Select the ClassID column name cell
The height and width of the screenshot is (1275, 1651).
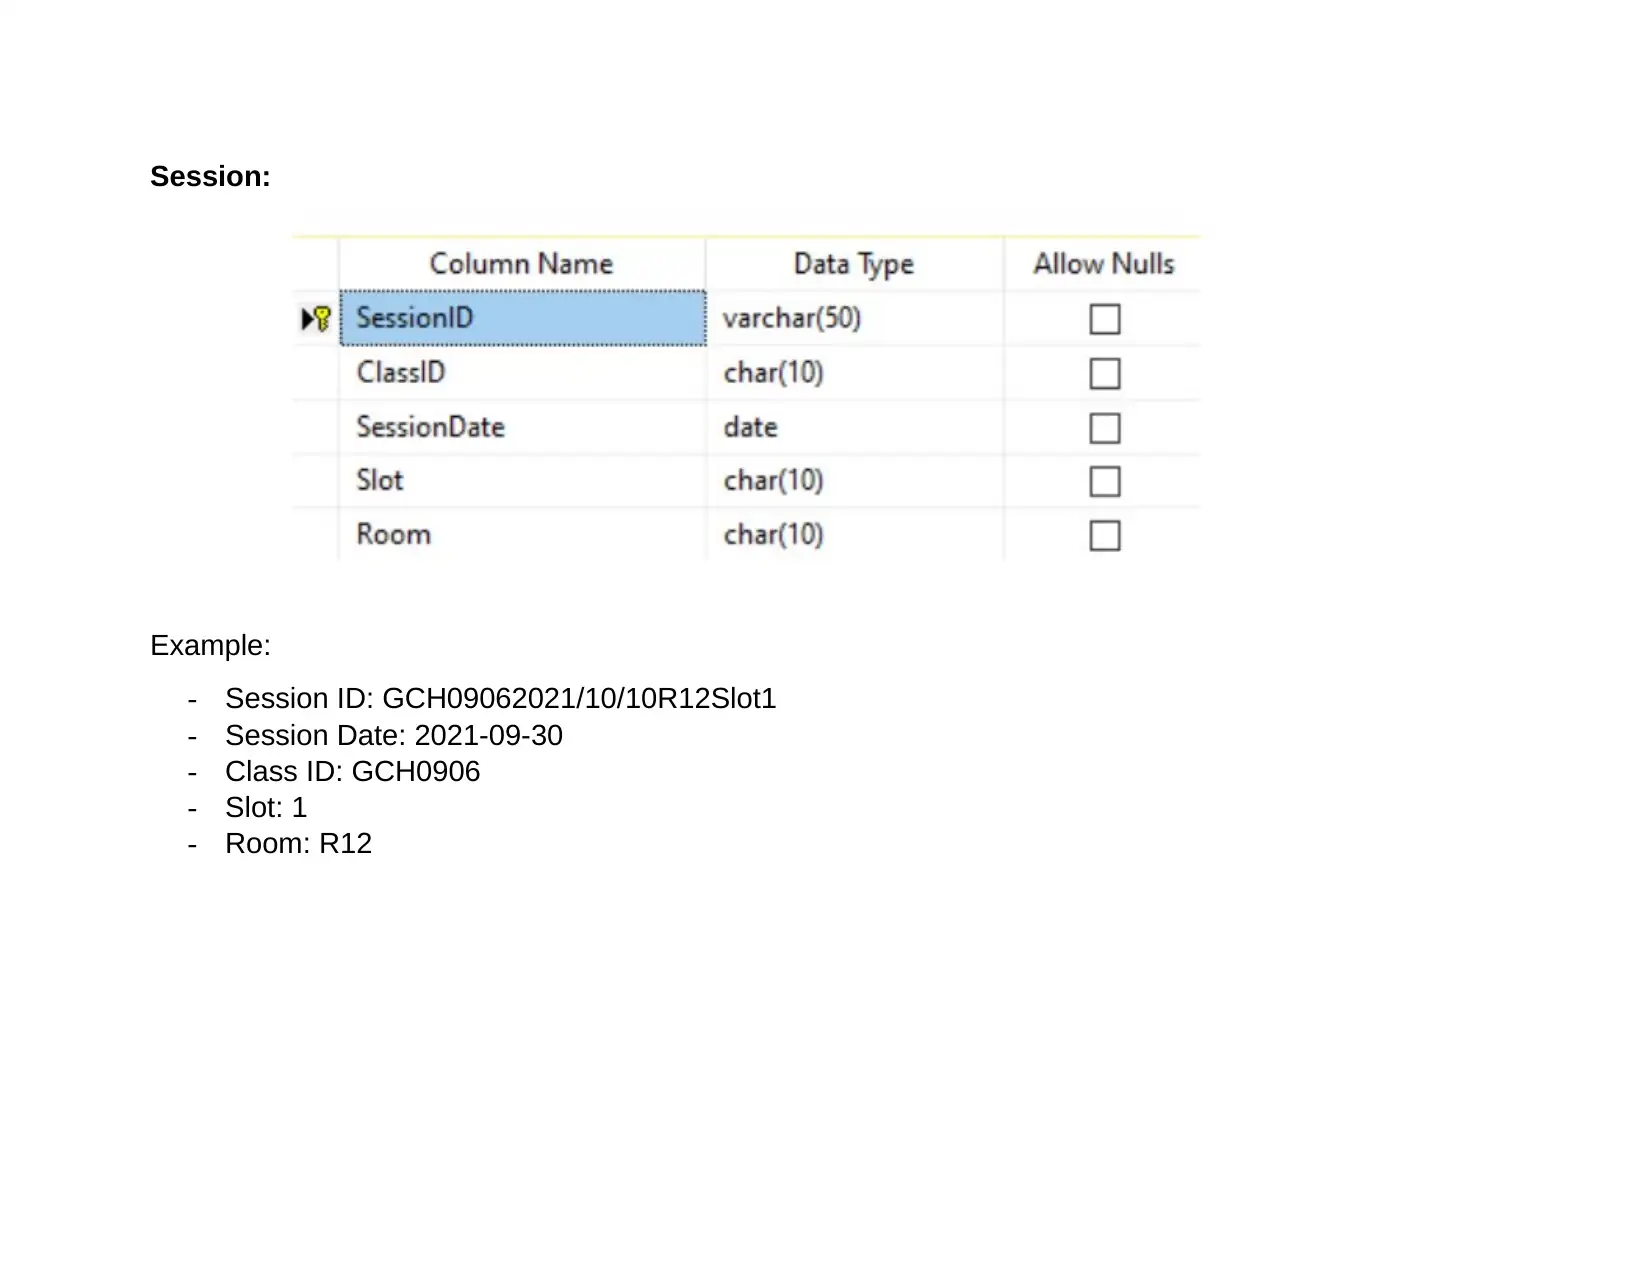(x=523, y=373)
